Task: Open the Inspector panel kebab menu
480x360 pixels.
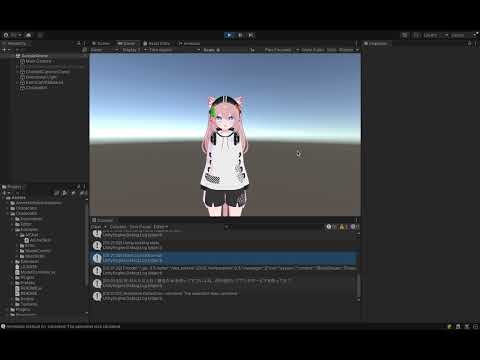Action: [476, 43]
